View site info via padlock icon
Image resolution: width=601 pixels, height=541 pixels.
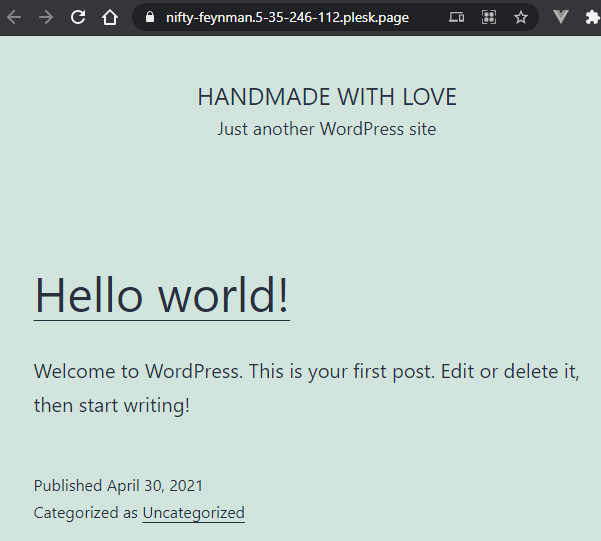coord(150,17)
